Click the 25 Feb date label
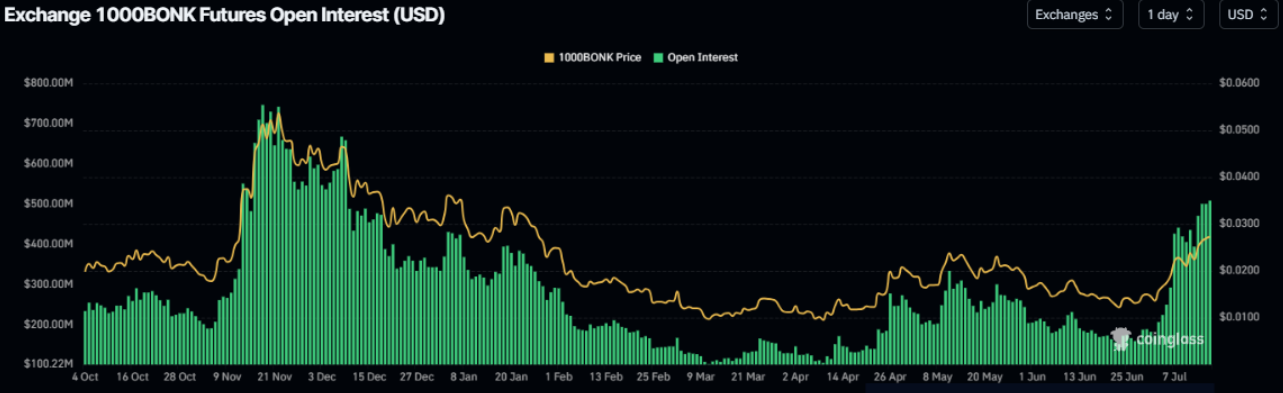 (654, 378)
